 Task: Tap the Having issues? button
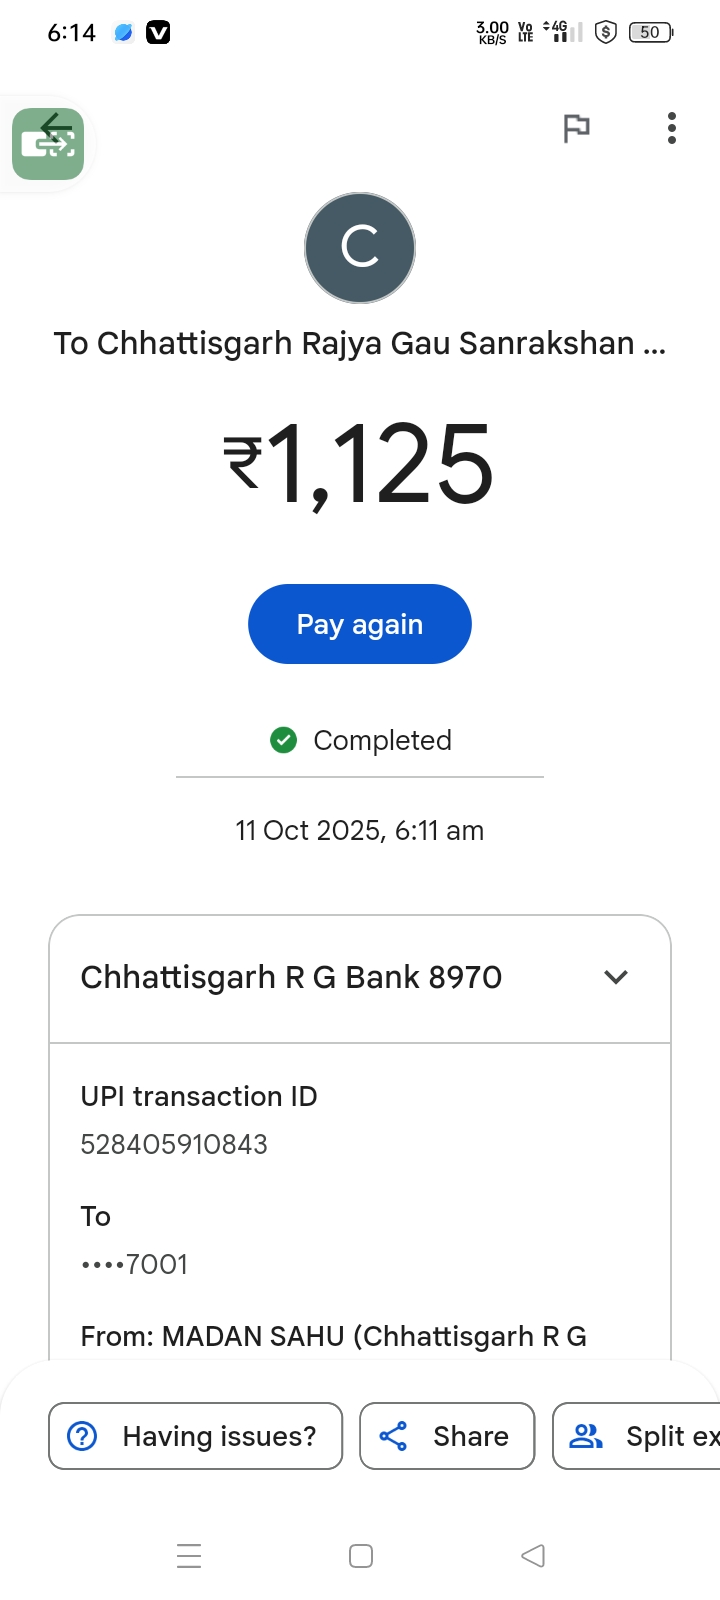click(196, 1436)
